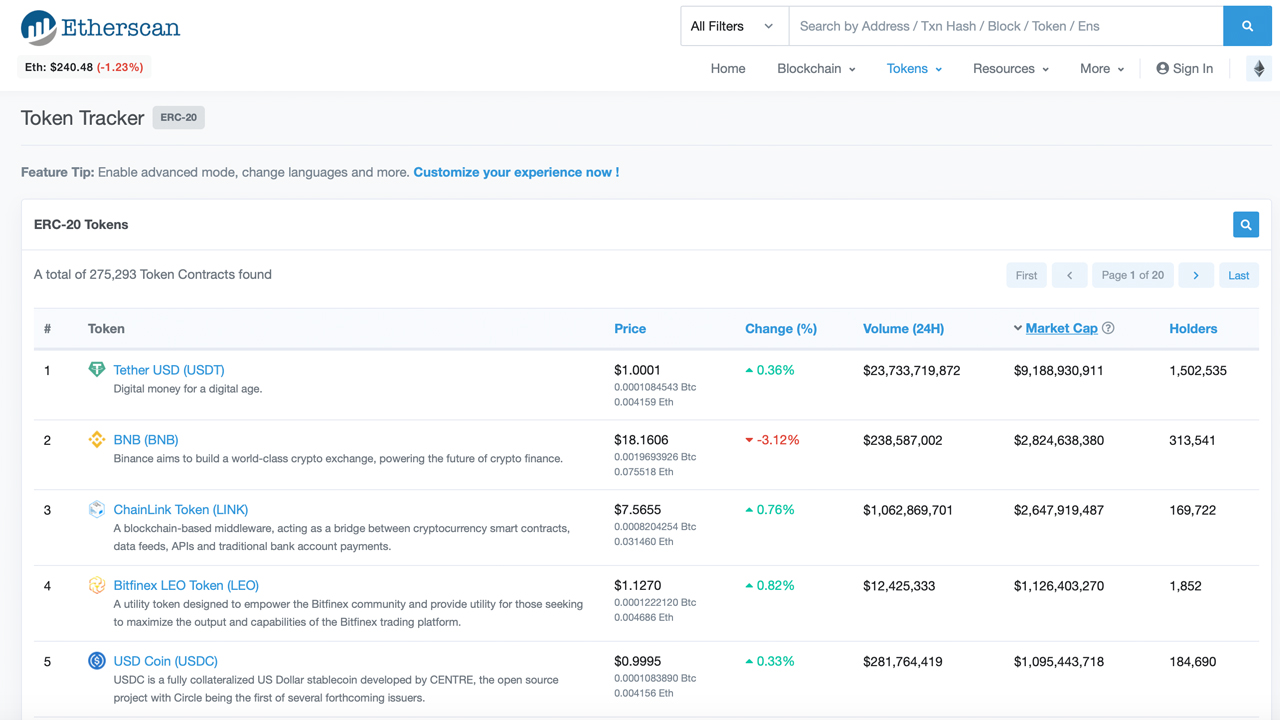The image size is (1280, 720).
Task: Click the Tether USD token icon
Action: 97,370
